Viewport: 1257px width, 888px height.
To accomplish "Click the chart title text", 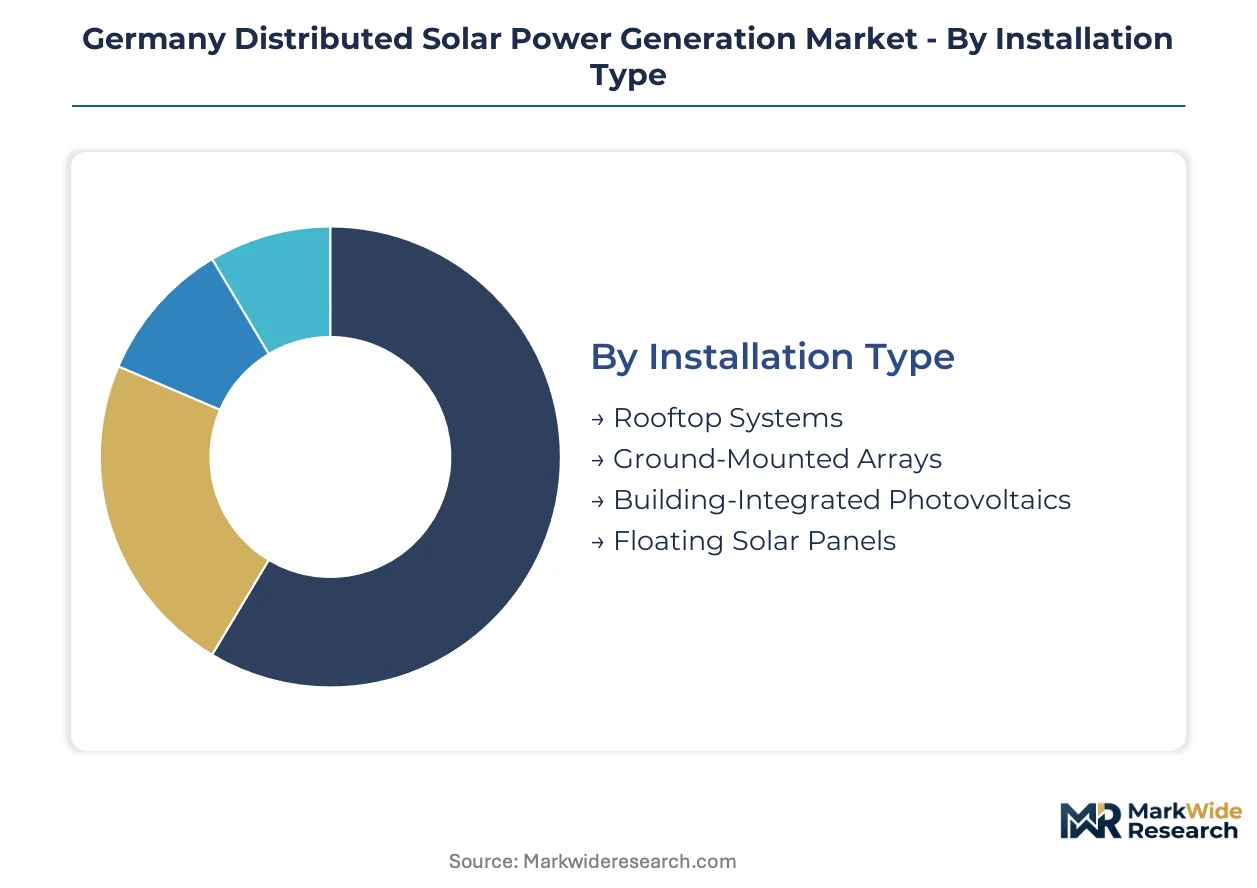I will click(x=628, y=56).
